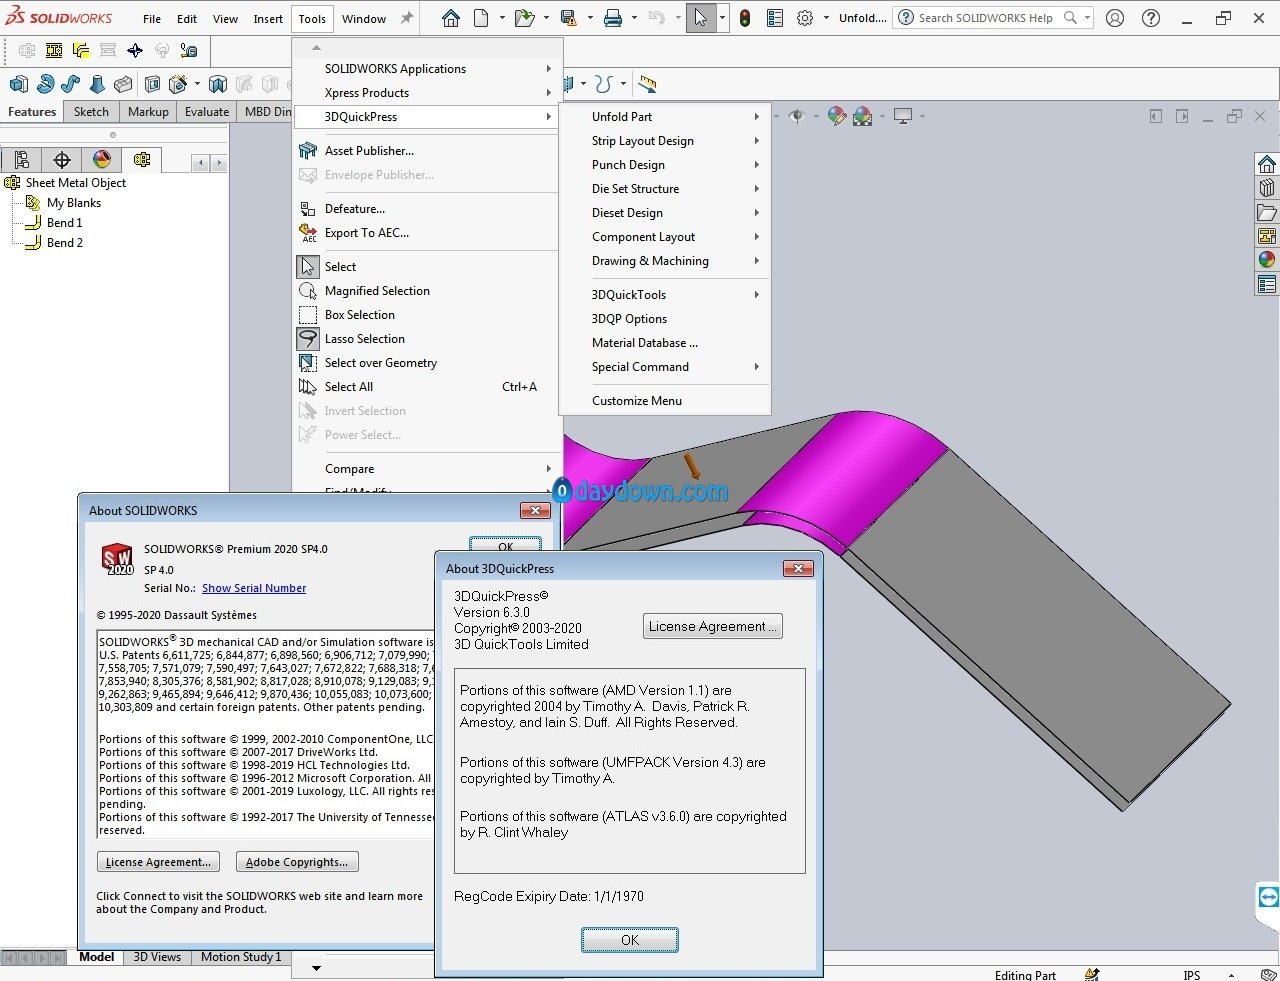Viewport: 1280px width, 981px height.
Task: Expand the SOLIDWORKS Applications submenu
Action: pyautogui.click(x=548, y=69)
